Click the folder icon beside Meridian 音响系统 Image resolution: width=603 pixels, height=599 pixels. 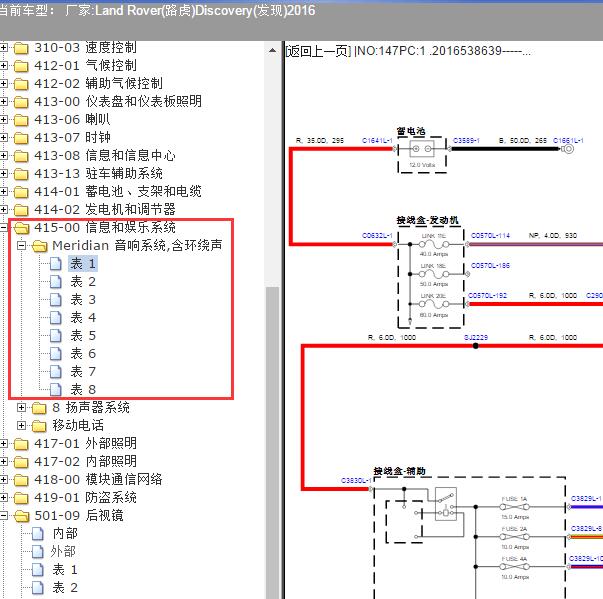(x=40, y=246)
